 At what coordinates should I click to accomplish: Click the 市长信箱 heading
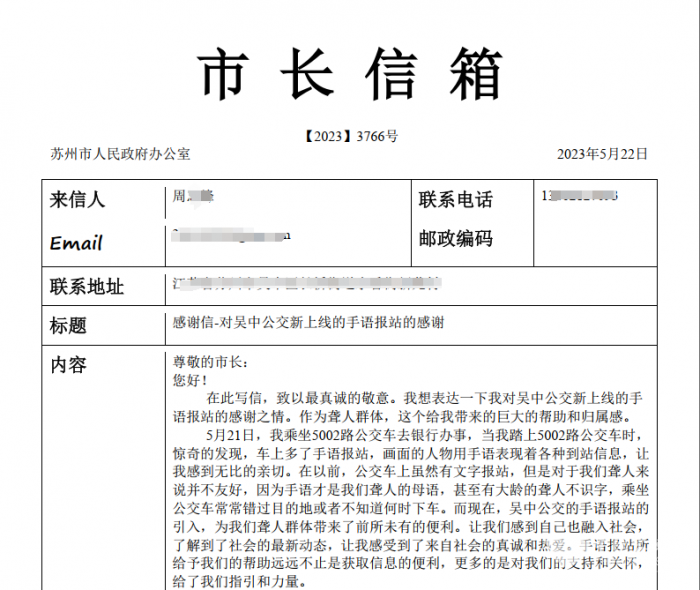click(x=349, y=74)
